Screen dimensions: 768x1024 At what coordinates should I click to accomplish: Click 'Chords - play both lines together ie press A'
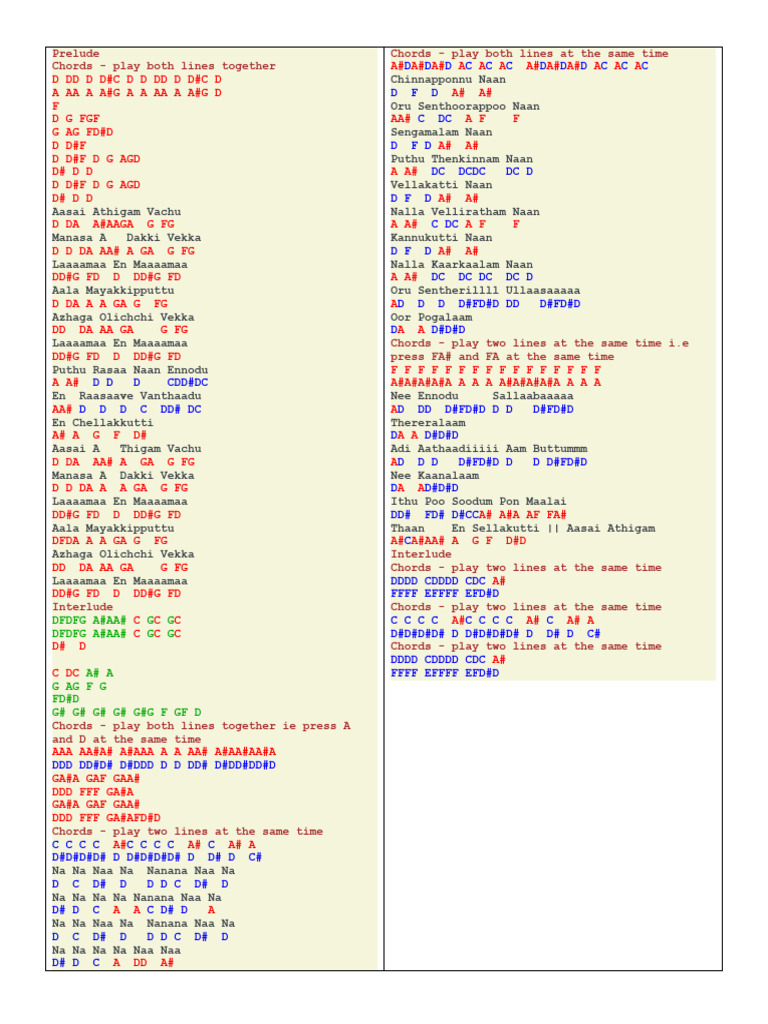[x=201, y=726]
